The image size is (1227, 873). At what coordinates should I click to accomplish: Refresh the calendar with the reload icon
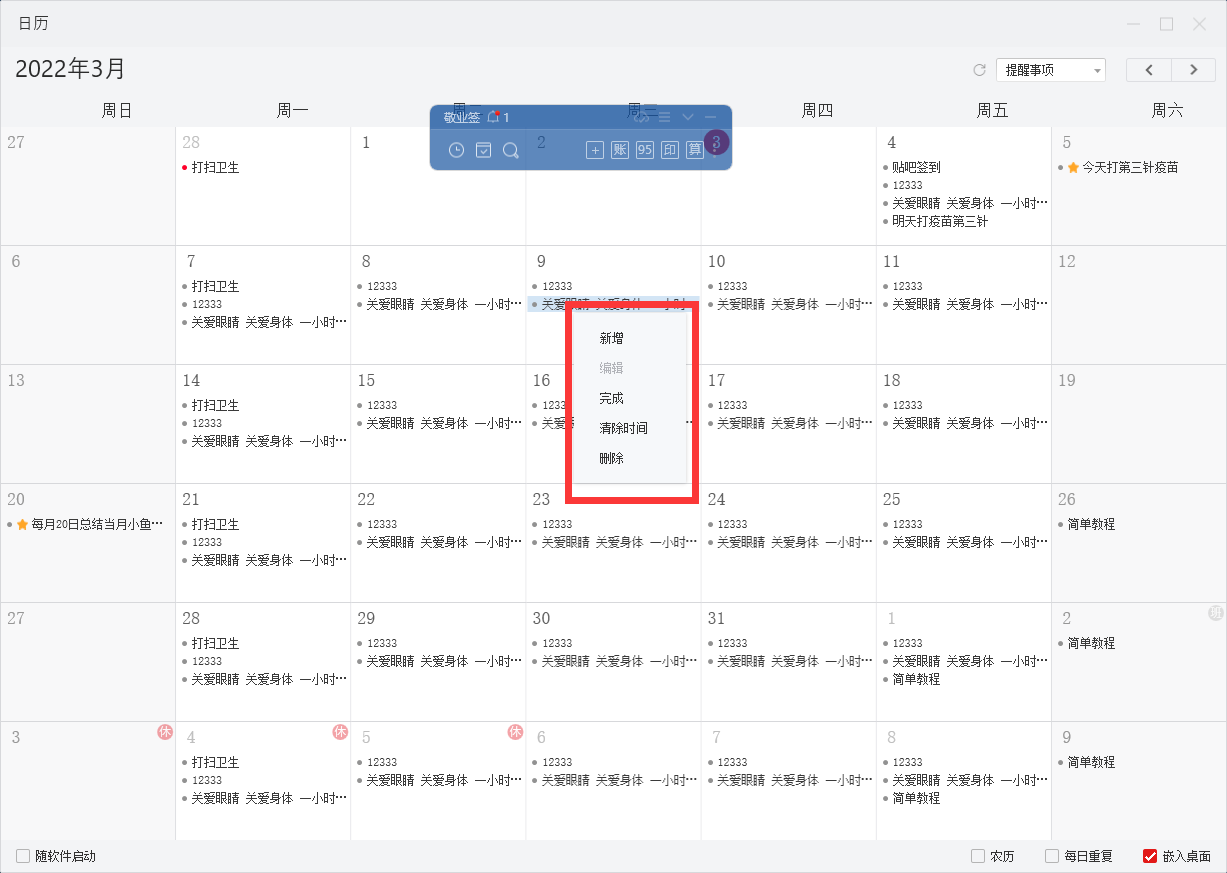point(980,70)
